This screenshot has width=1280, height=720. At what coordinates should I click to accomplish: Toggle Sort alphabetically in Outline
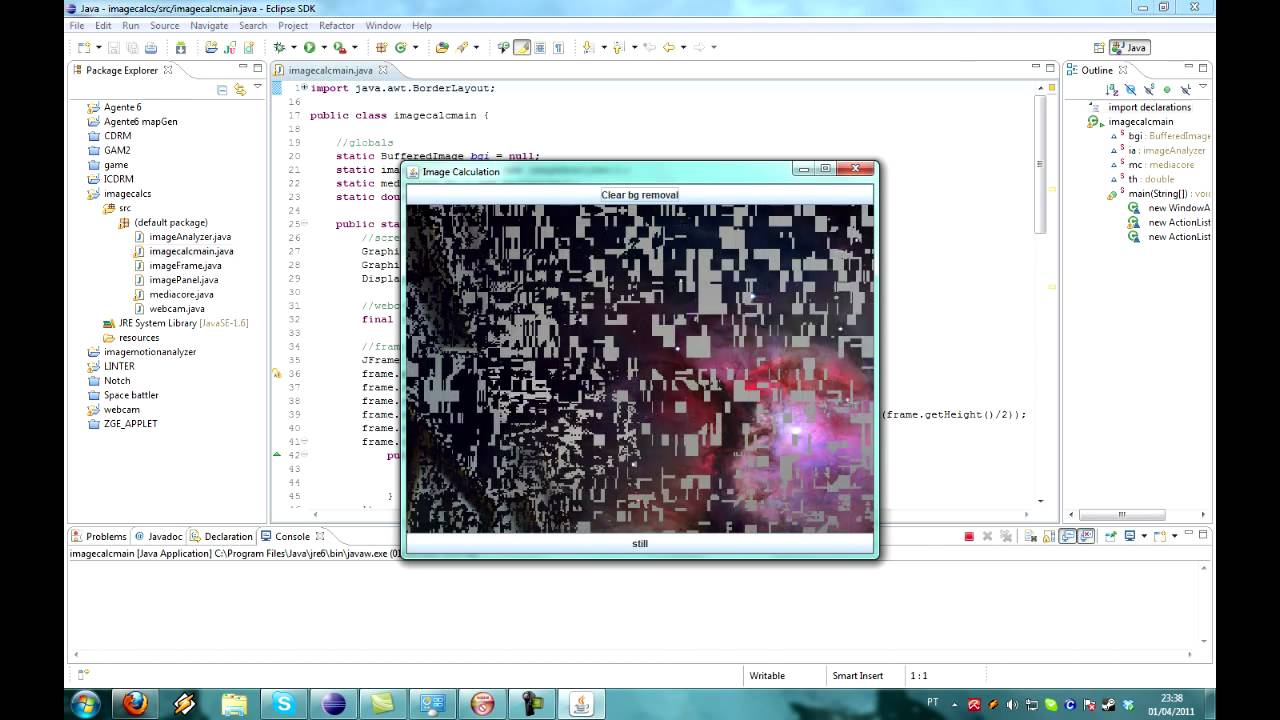tap(1112, 90)
